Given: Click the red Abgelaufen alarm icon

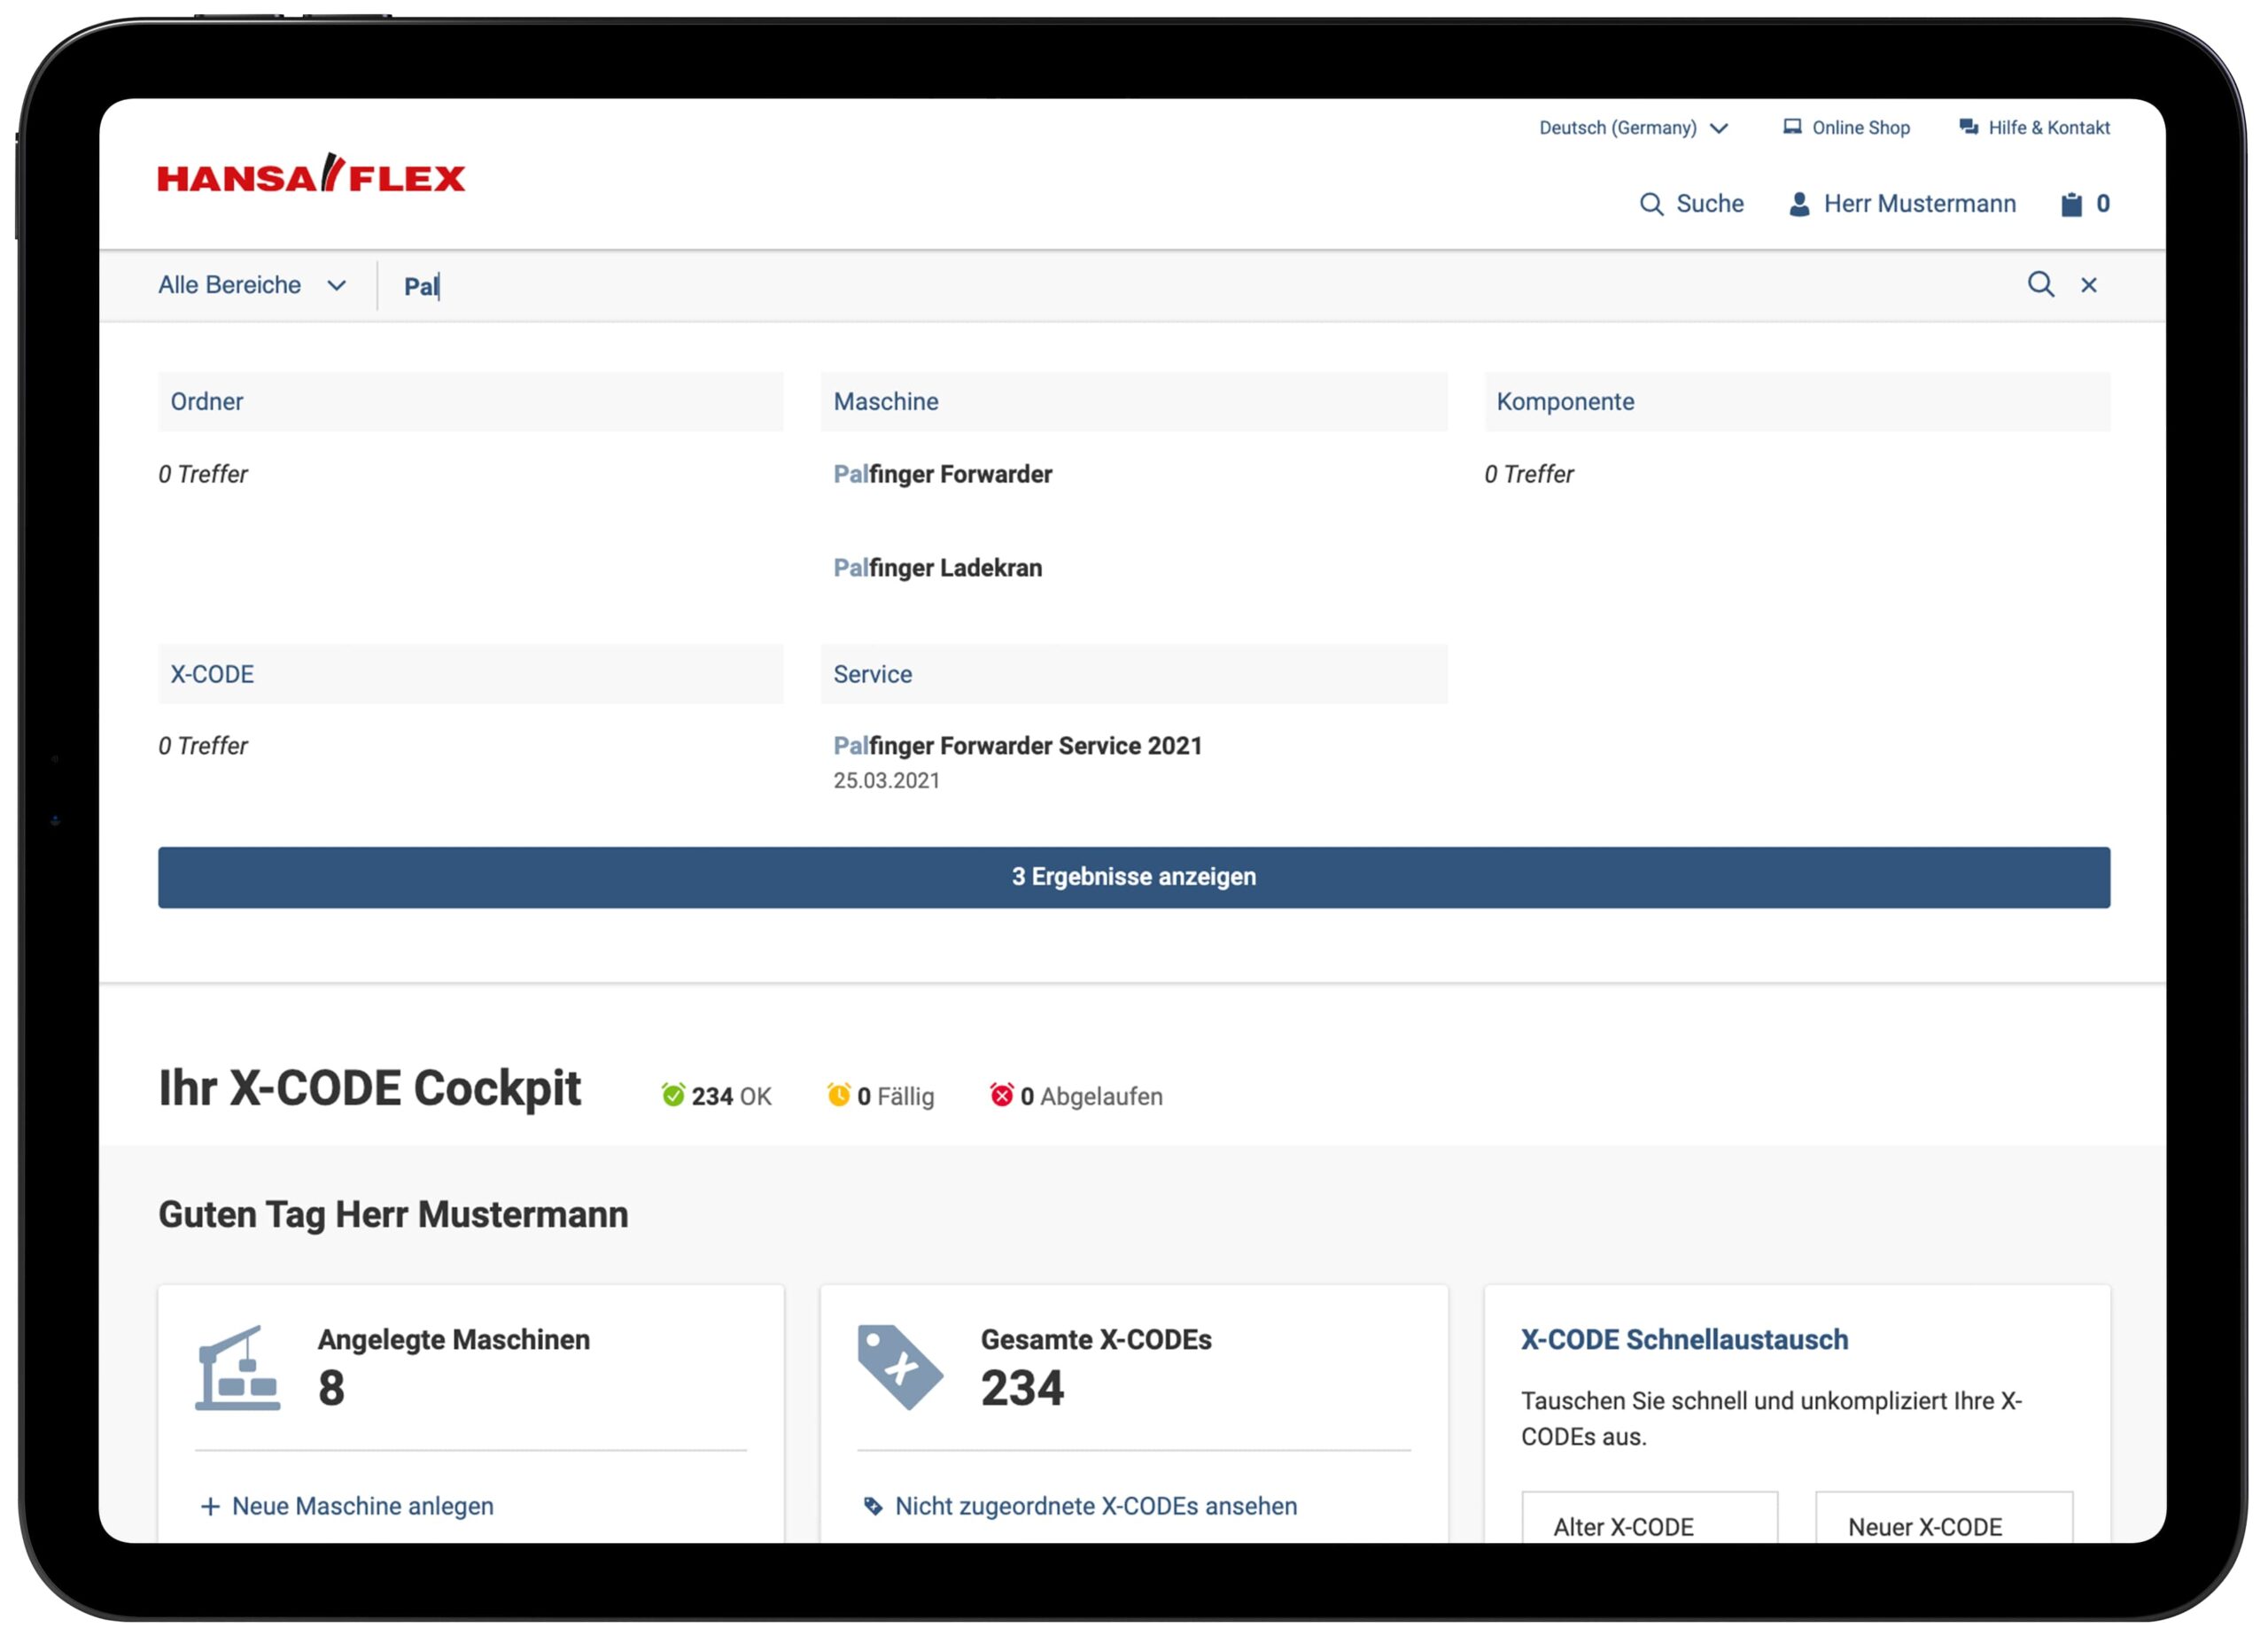Looking at the screenshot, I should pos(1001,1095).
